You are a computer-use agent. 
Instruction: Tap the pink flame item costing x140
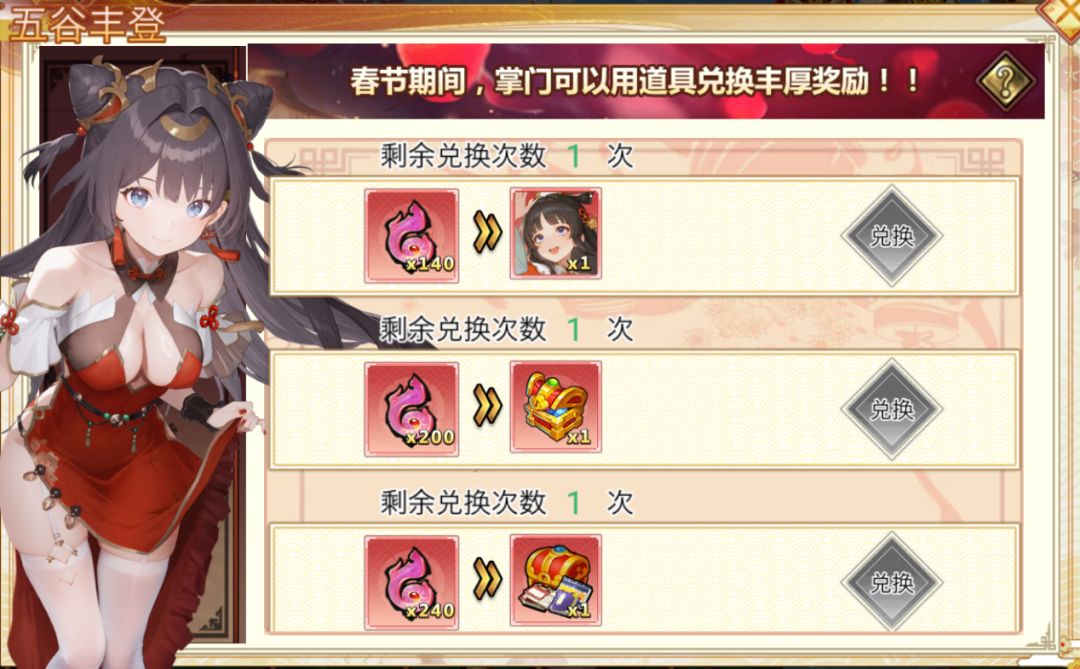pos(411,236)
